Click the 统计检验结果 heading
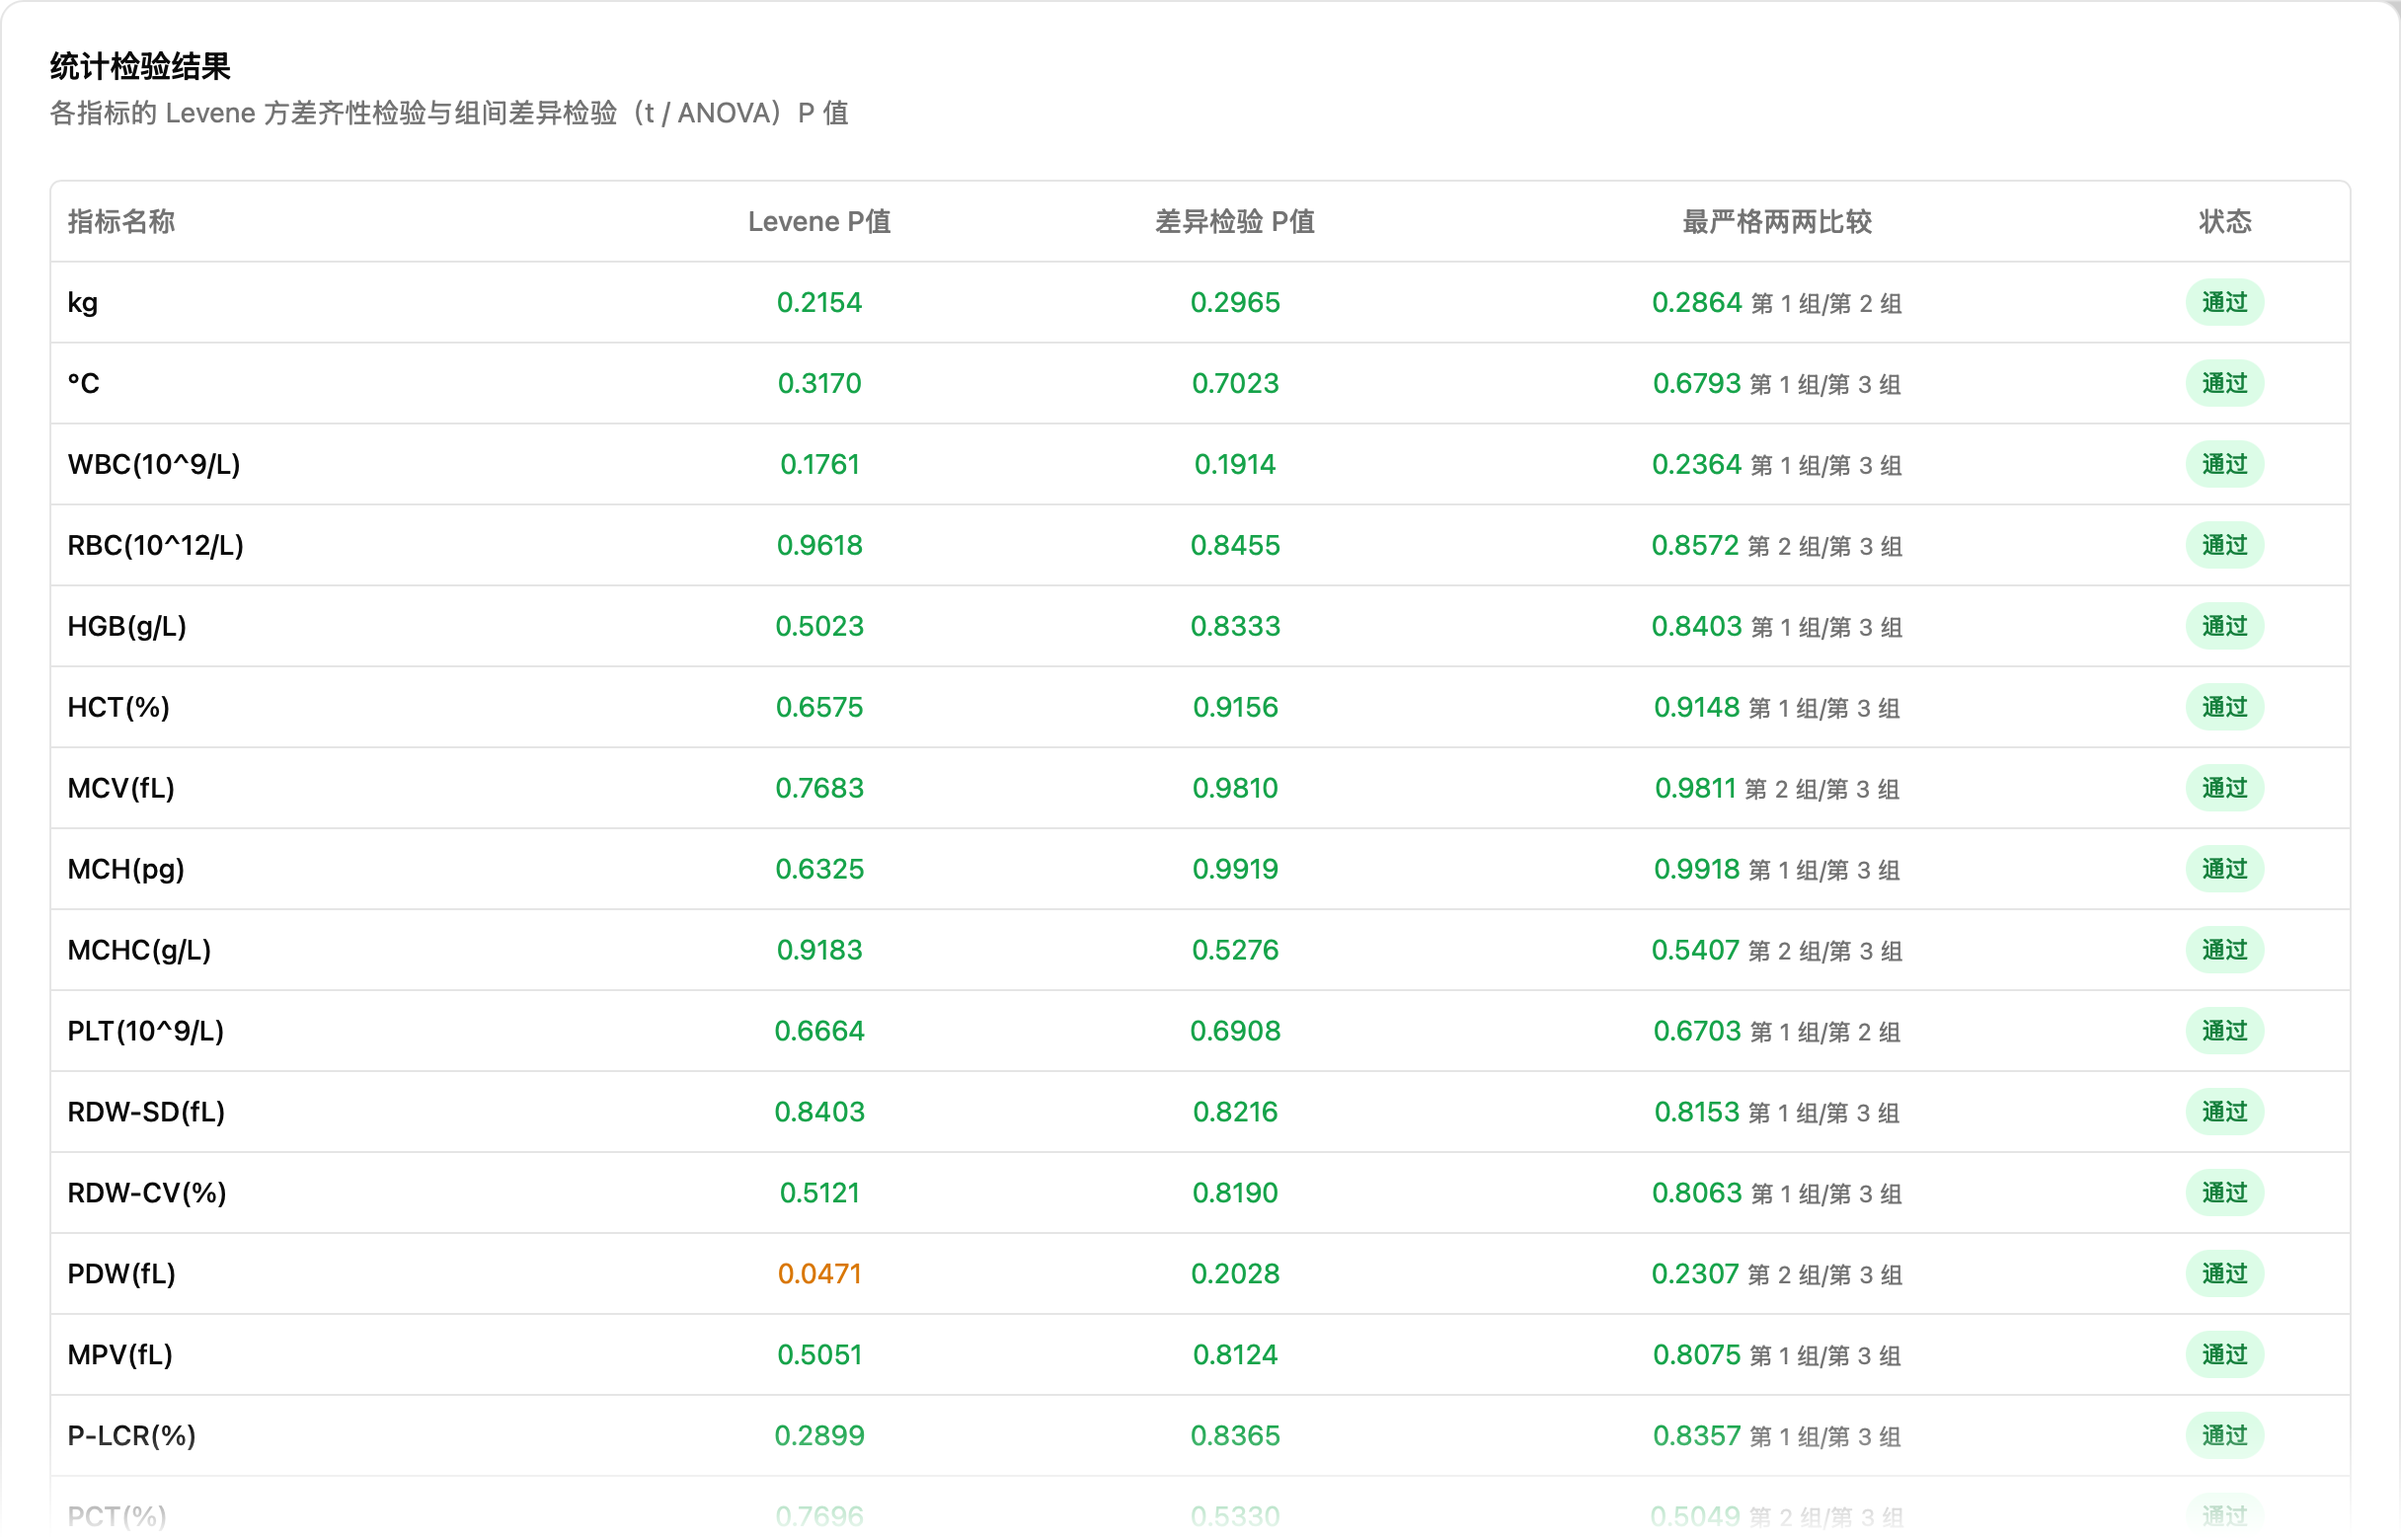The height and width of the screenshot is (1540, 2401). pyautogui.click(x=140, y=66)
